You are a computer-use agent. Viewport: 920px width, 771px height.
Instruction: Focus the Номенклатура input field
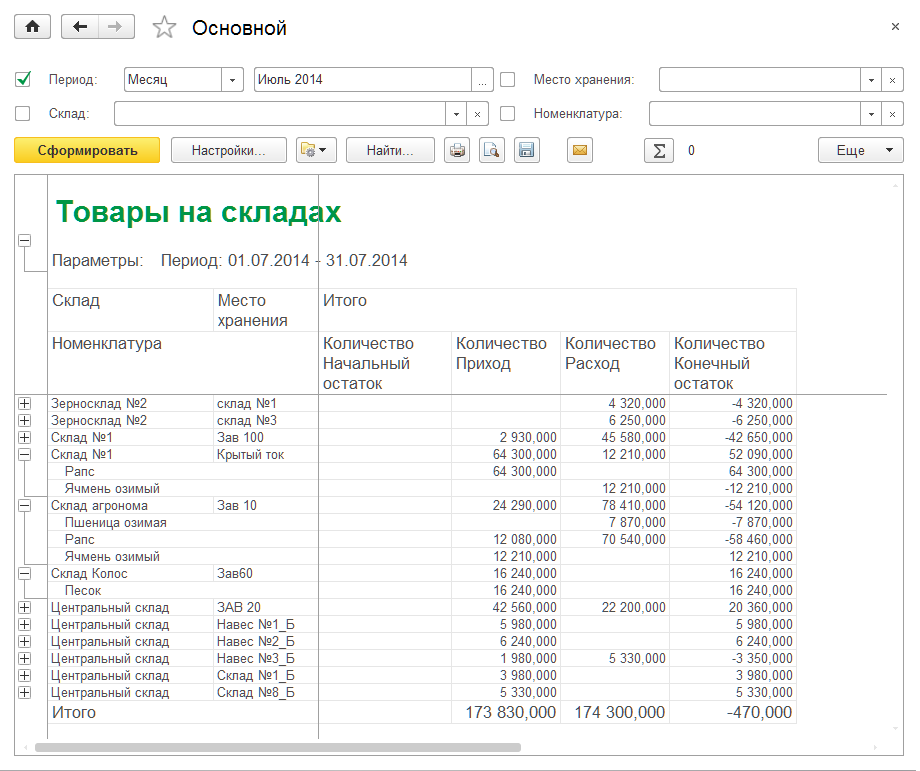(755, 114)
